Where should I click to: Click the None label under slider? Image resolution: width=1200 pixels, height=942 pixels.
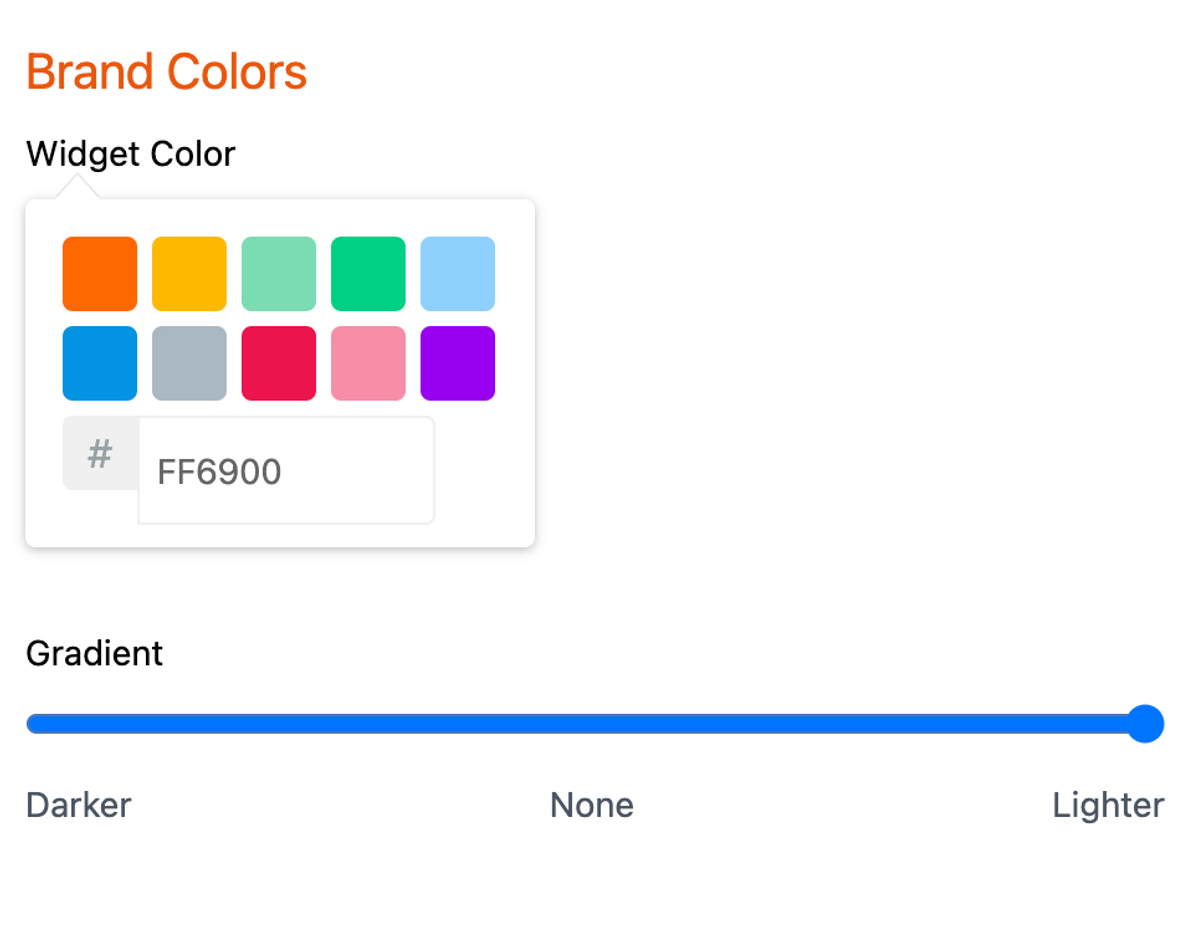592,805
